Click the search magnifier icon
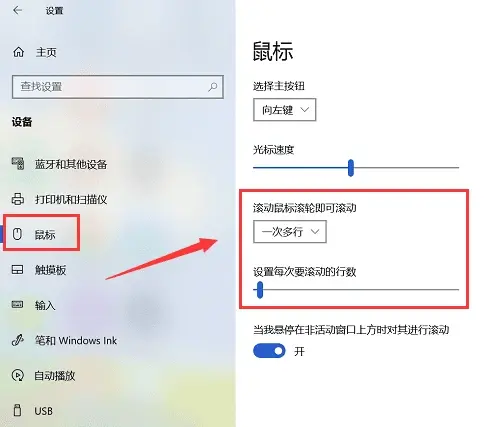Screen dimensions: 500x427 [x=213, y=87]
